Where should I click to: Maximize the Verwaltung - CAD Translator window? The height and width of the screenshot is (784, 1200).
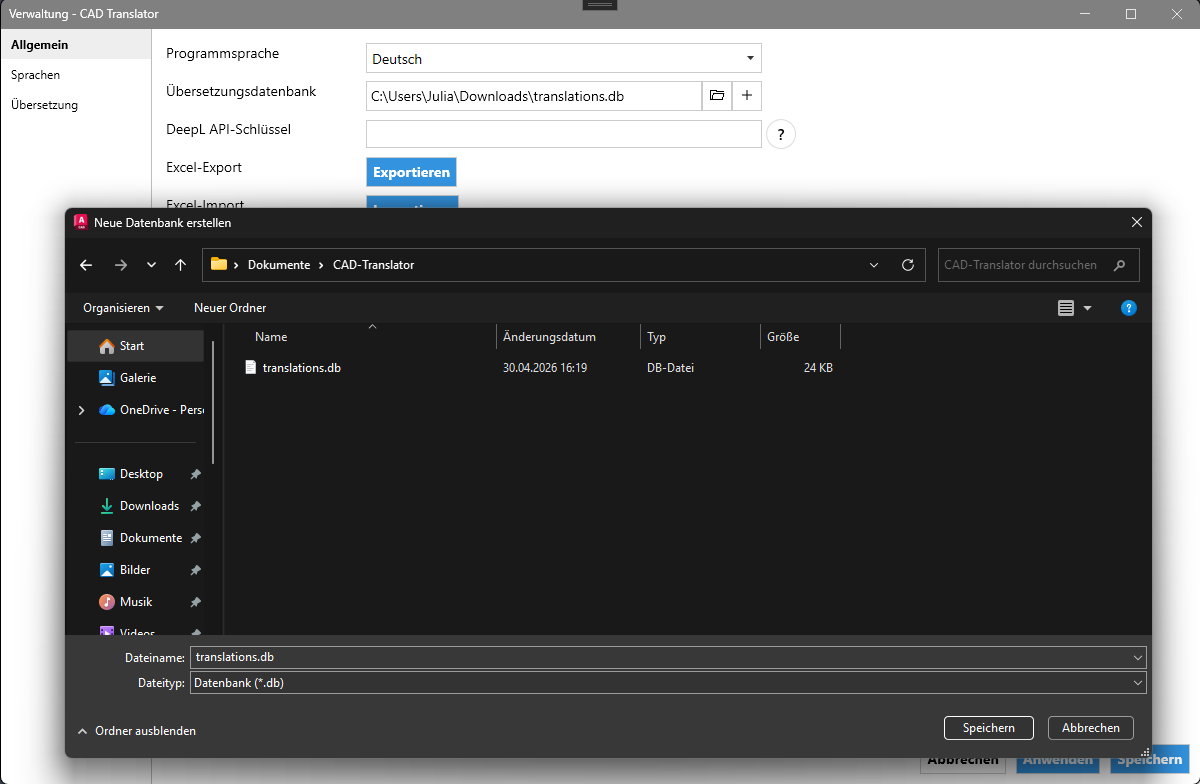[1131, 14]
